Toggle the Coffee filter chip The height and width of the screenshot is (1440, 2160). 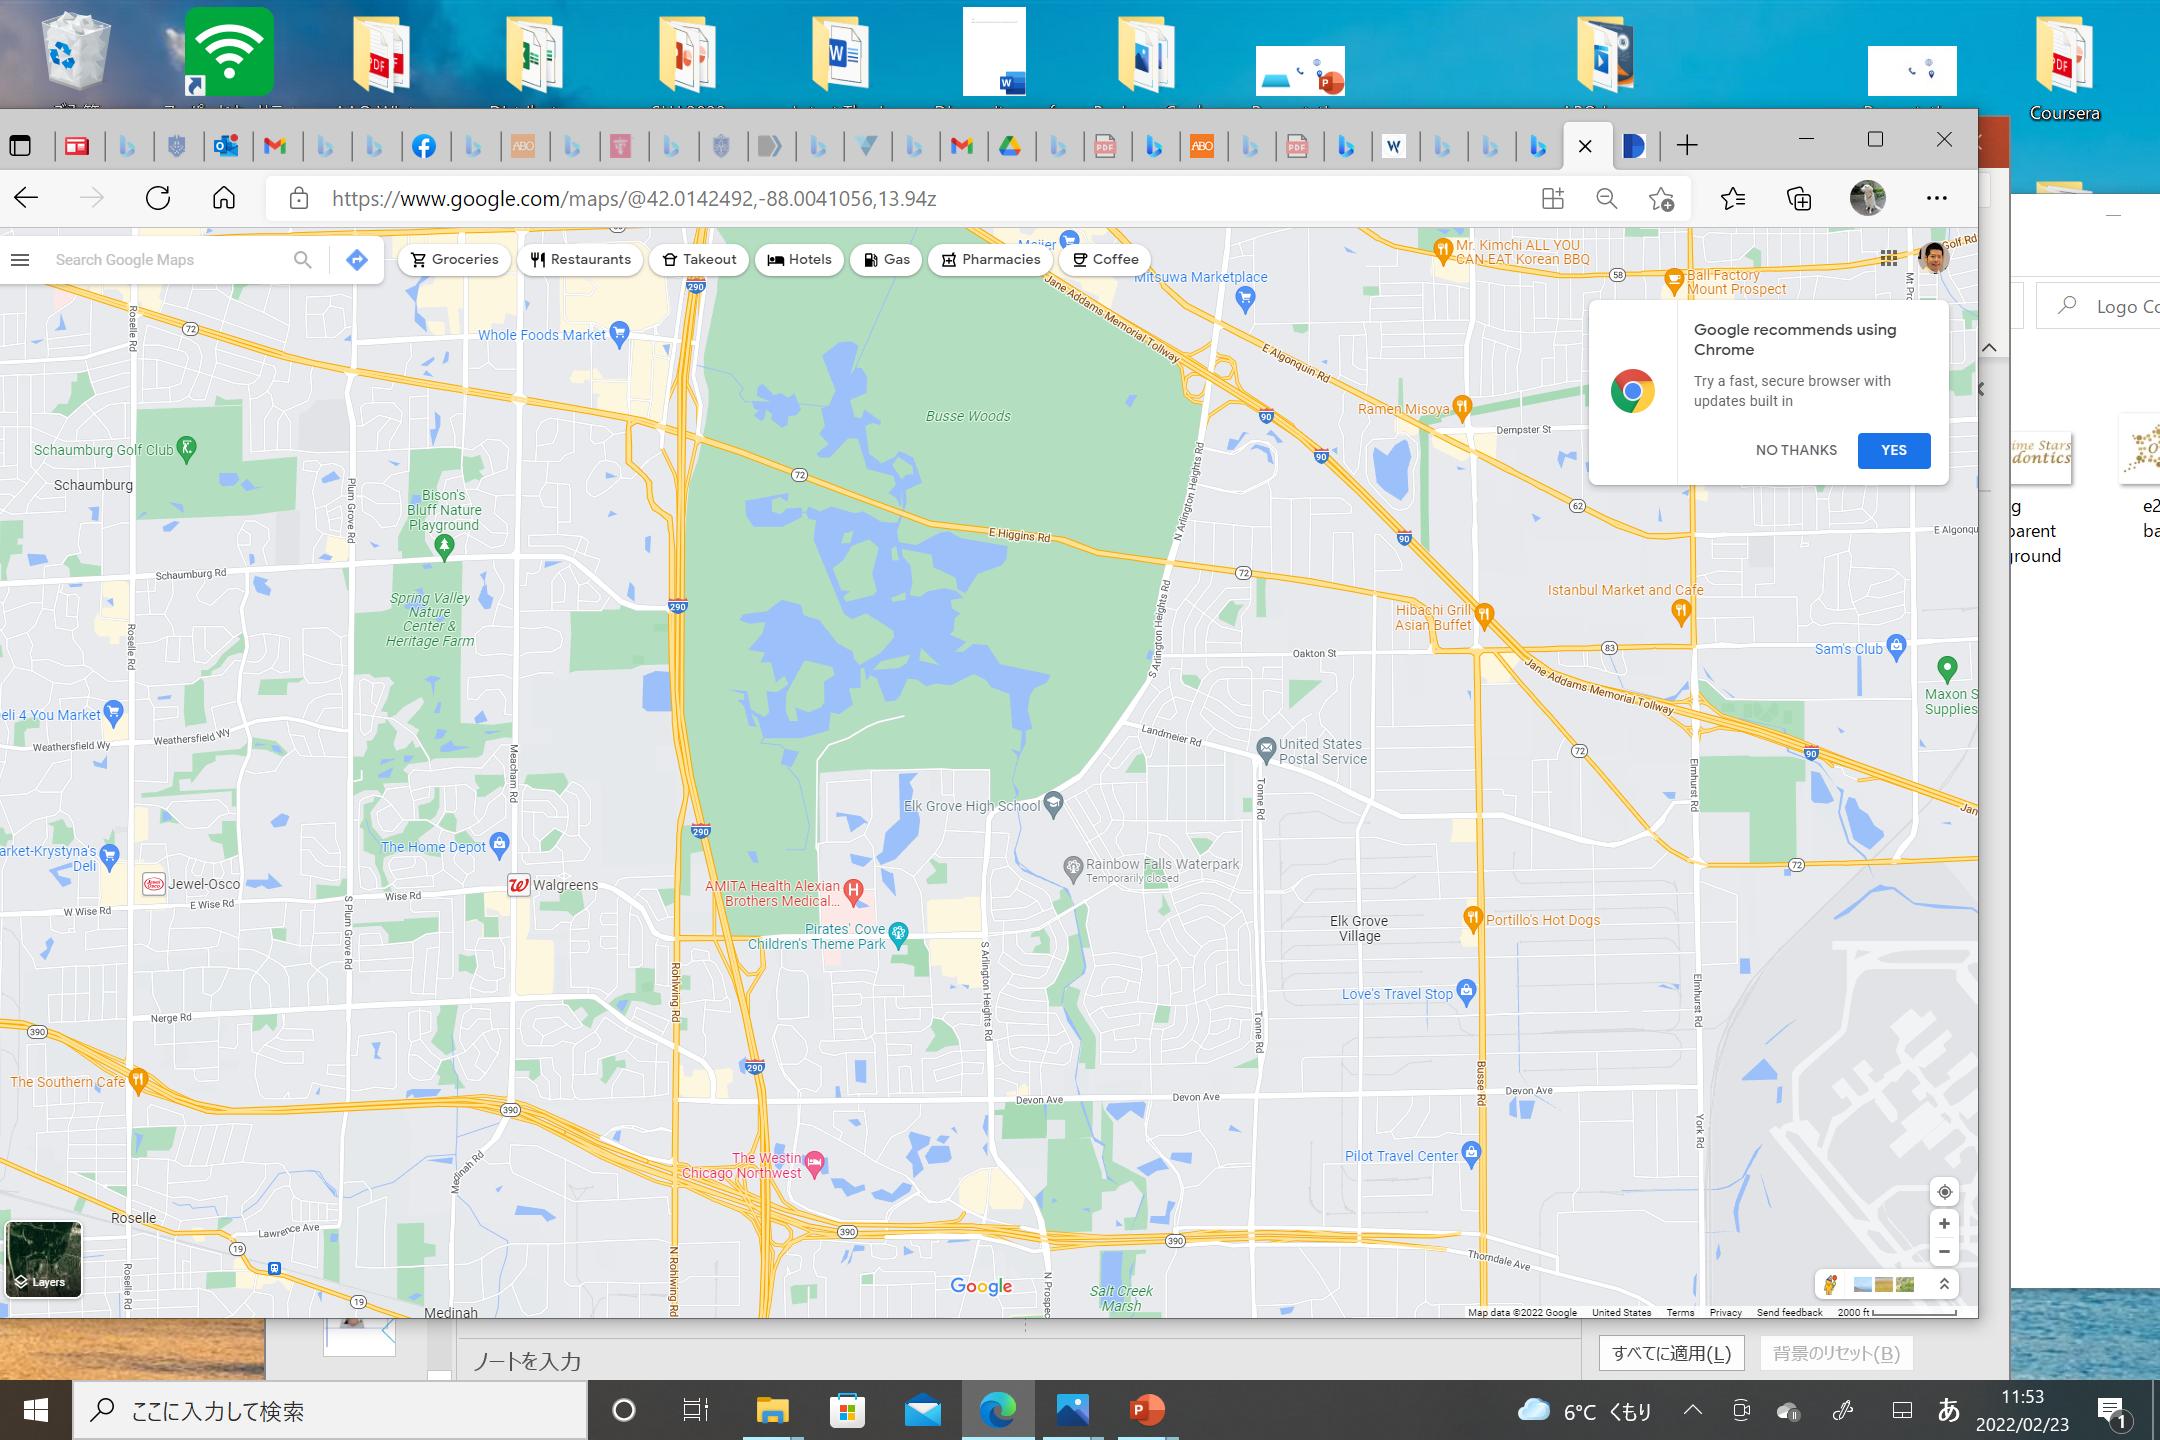pos(1104,260)
